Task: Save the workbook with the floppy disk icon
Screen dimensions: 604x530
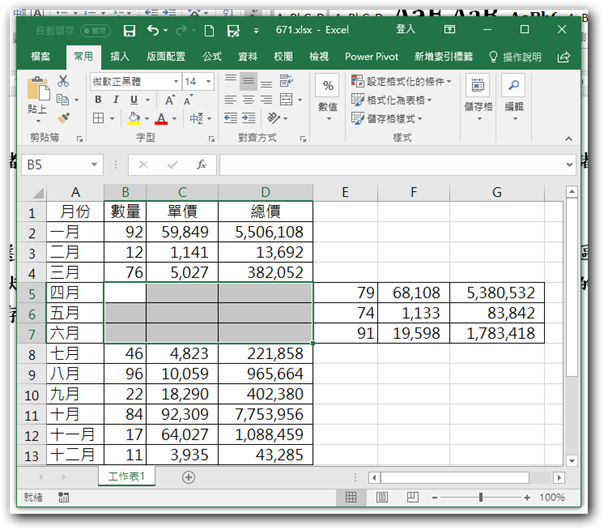Action: pyautogui.click(x=129, y=30)
